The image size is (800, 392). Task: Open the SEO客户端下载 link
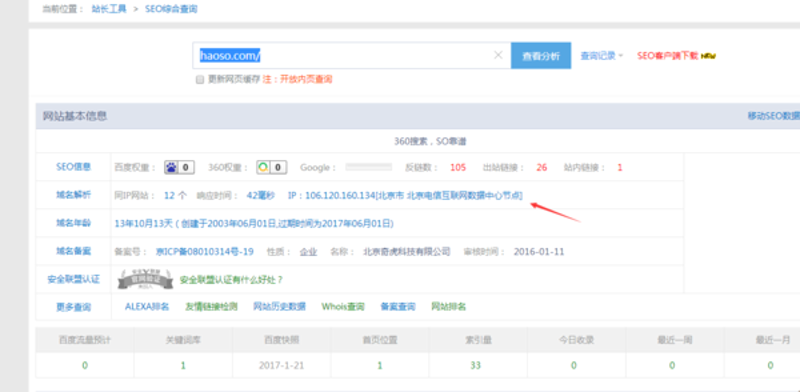[x=667, y=56]
